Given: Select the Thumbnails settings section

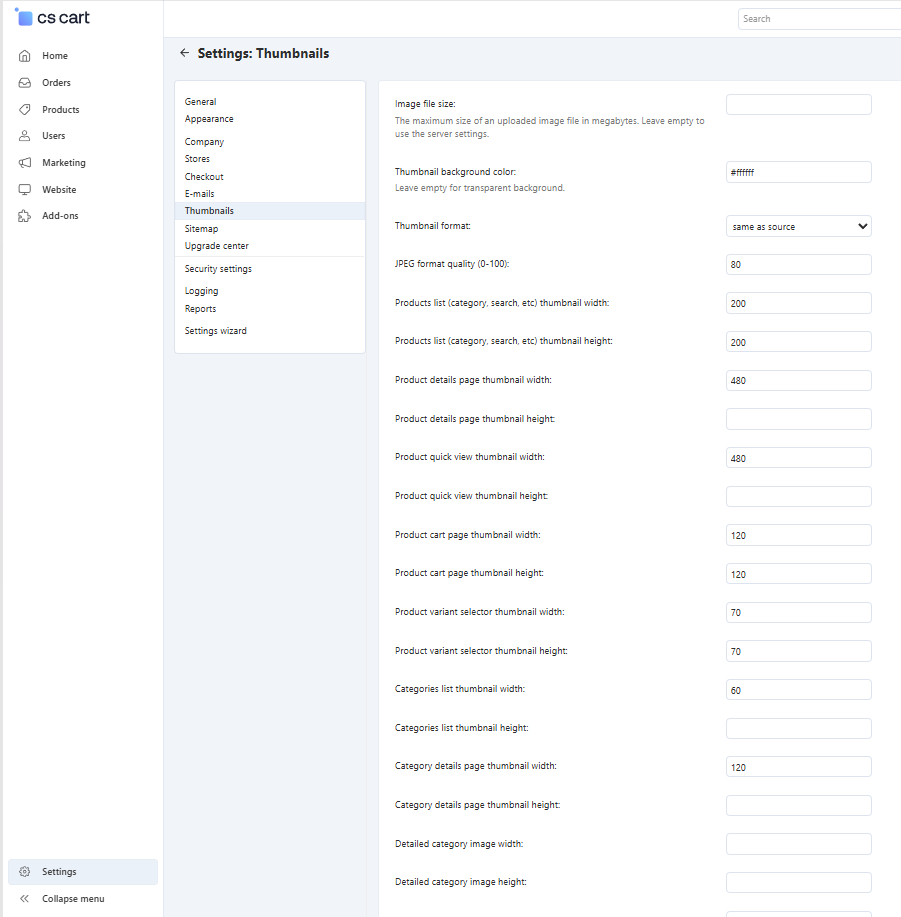Looking at the screenshot, I should (x=270, y=211).
